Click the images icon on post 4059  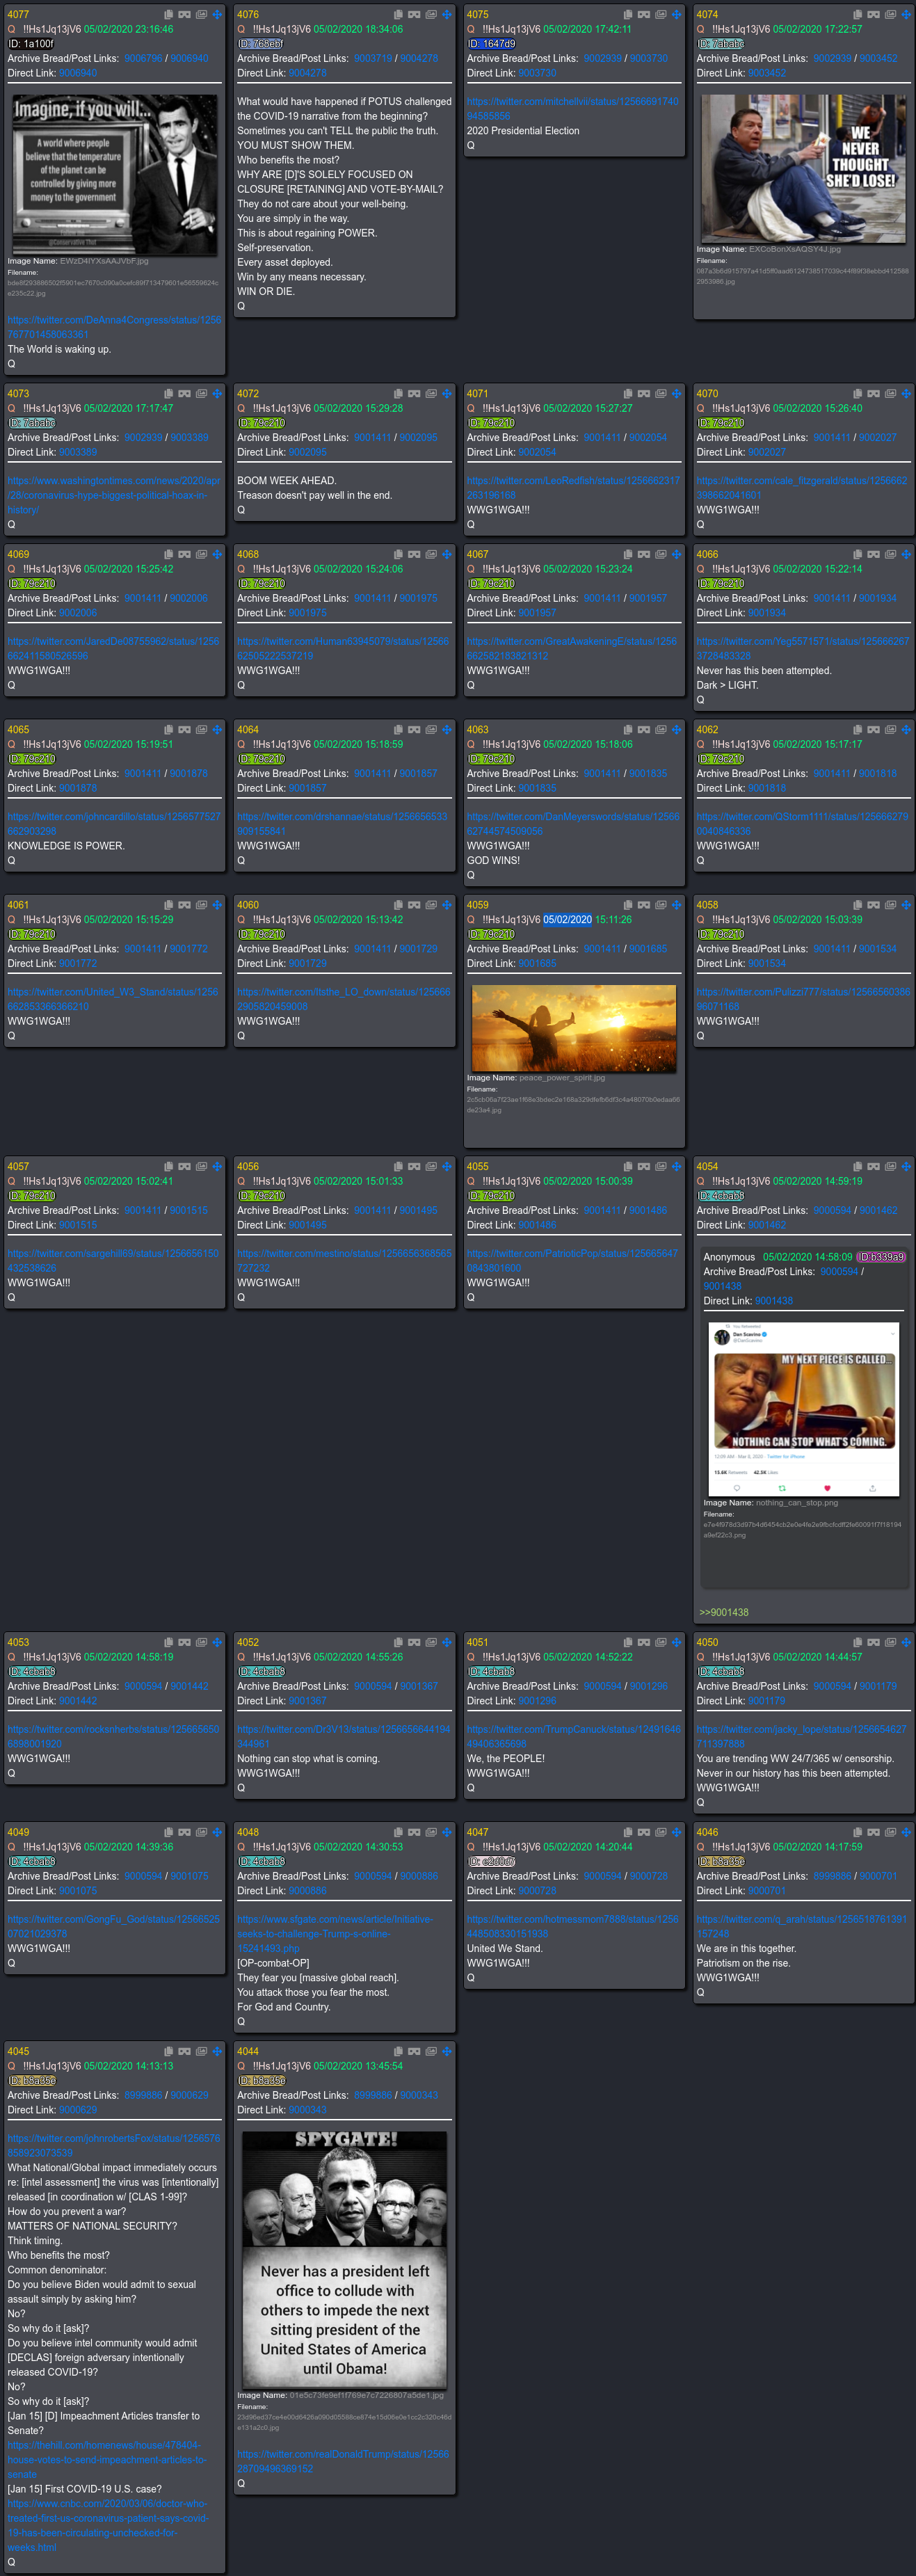[661, 905]
